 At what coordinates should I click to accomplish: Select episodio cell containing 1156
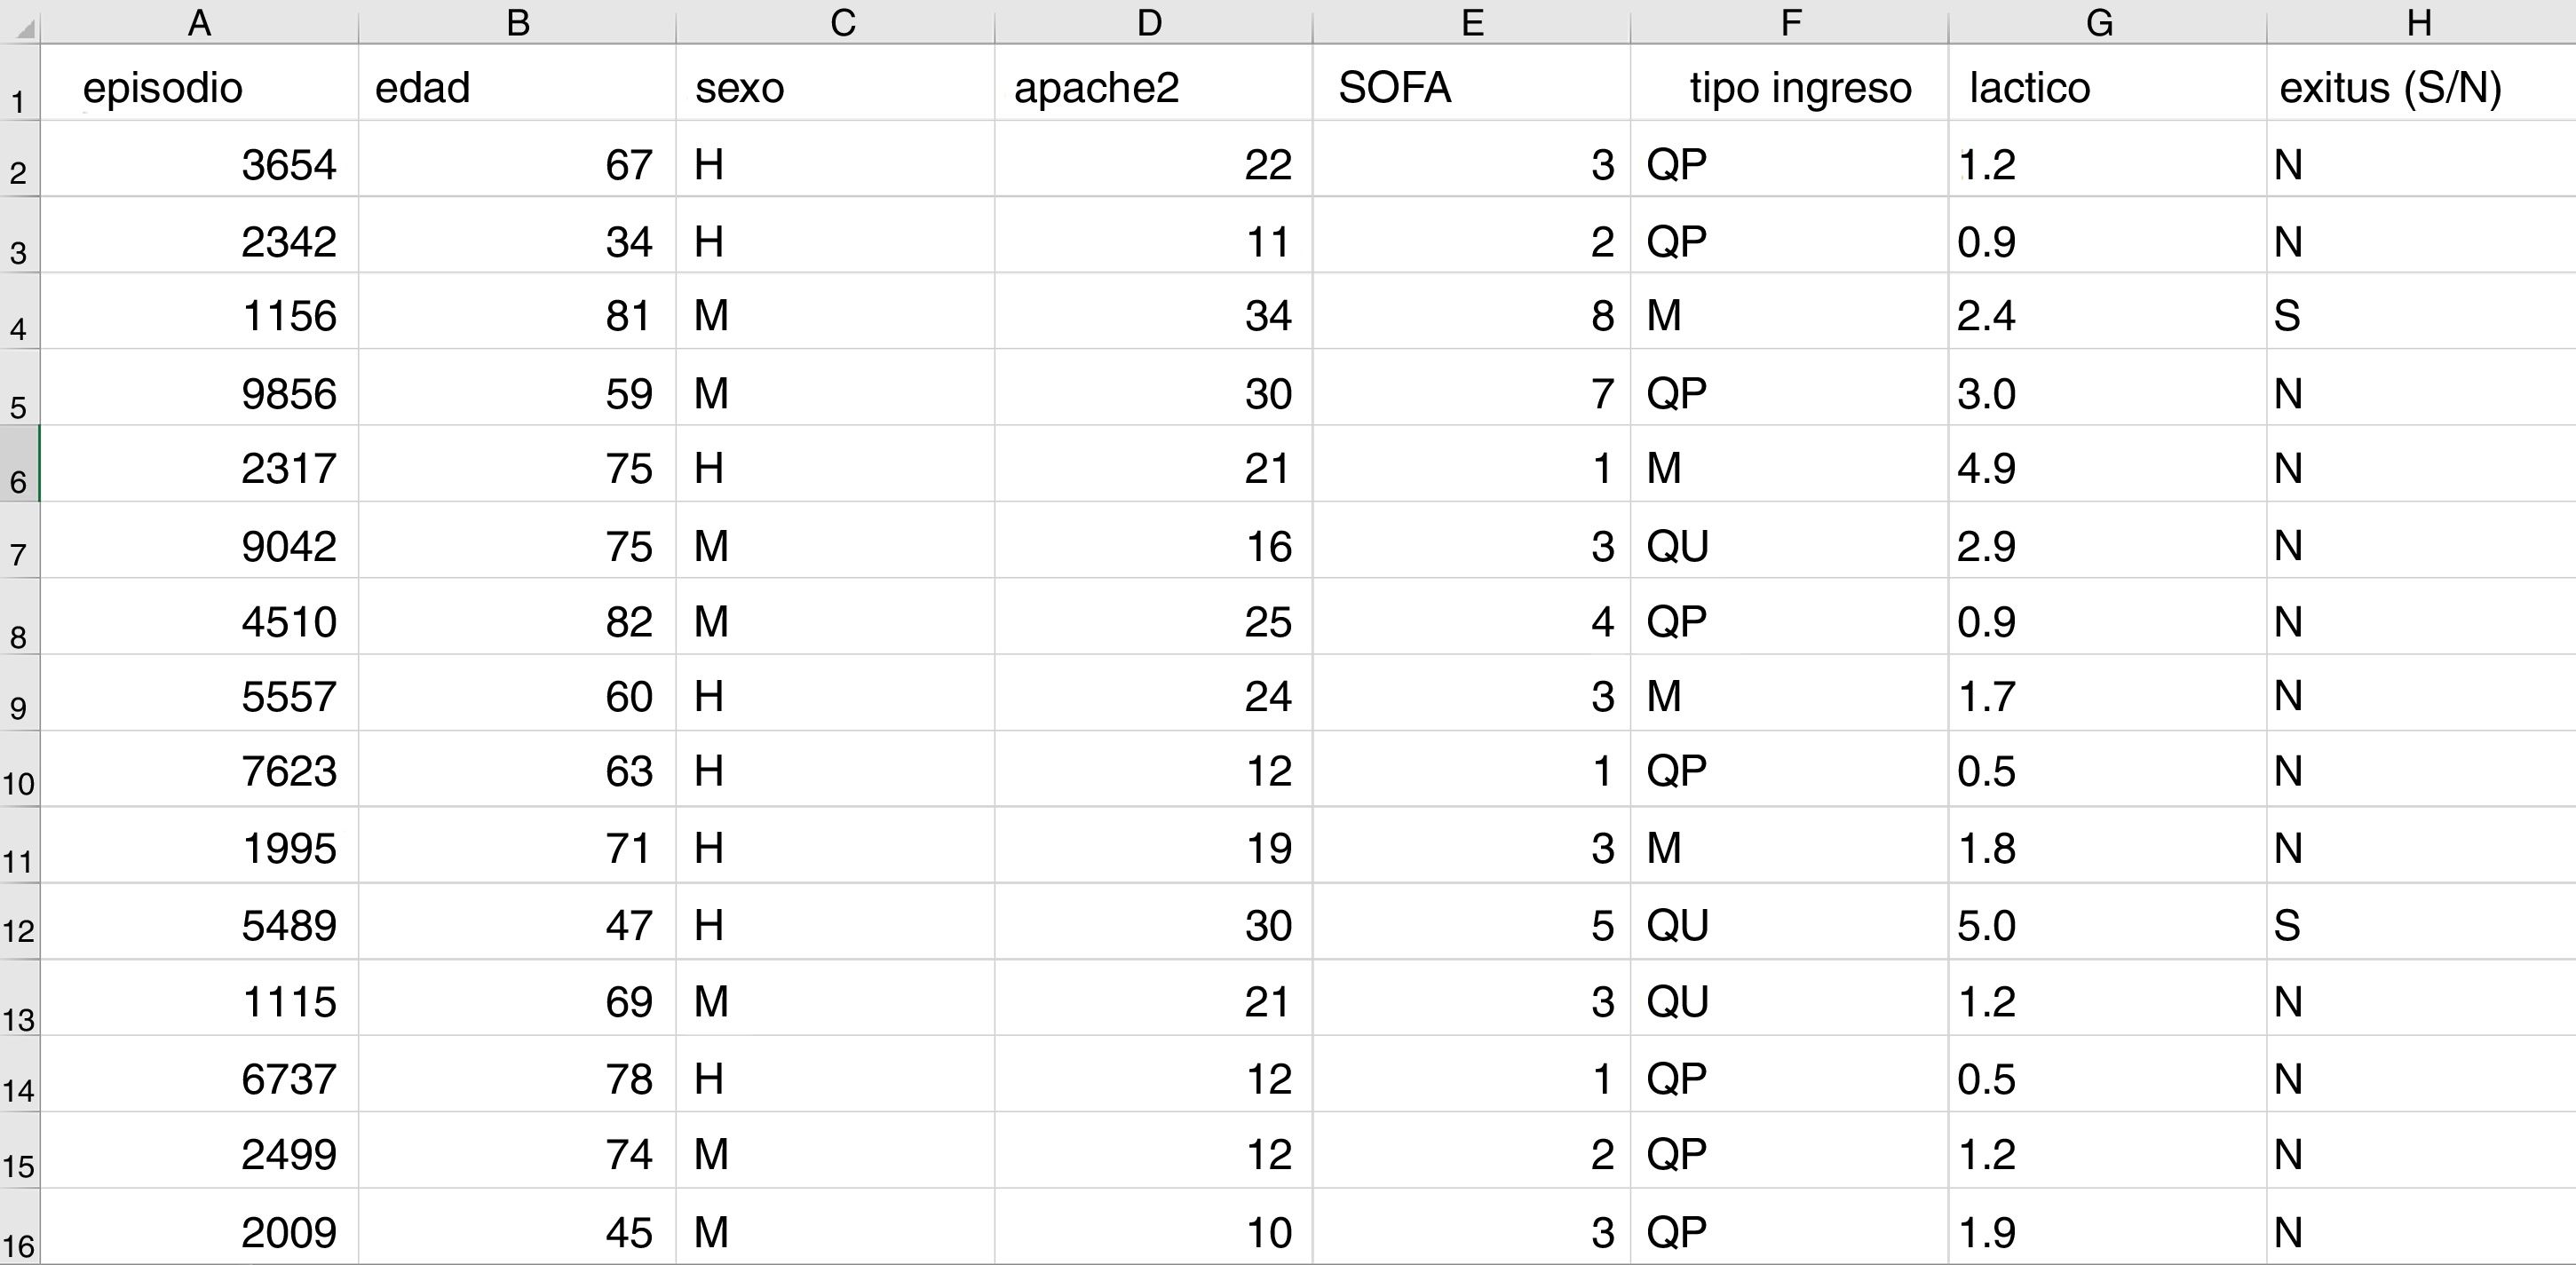pos(199,316)
